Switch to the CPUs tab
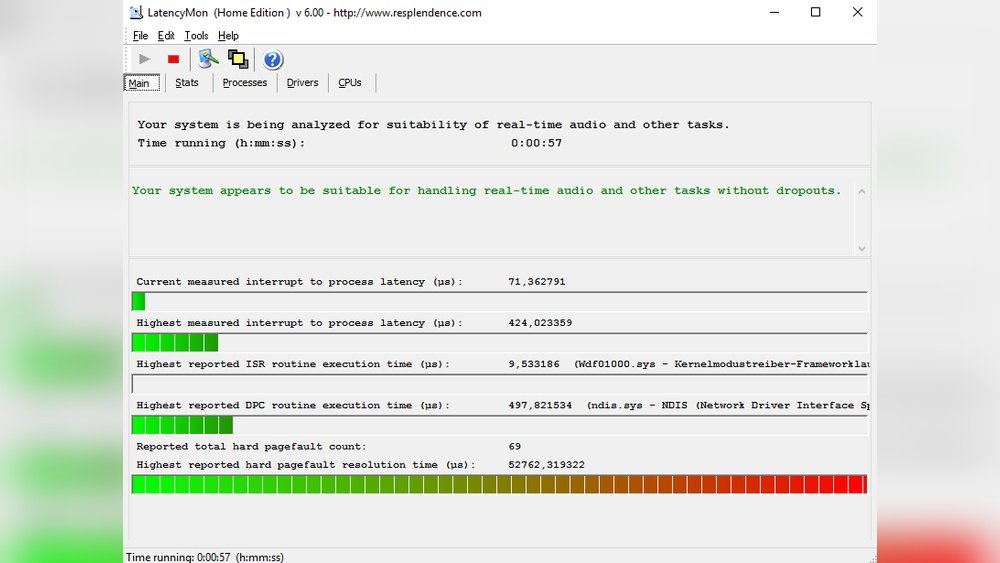This screenshot has width=1000, height=563. [349, 82]
